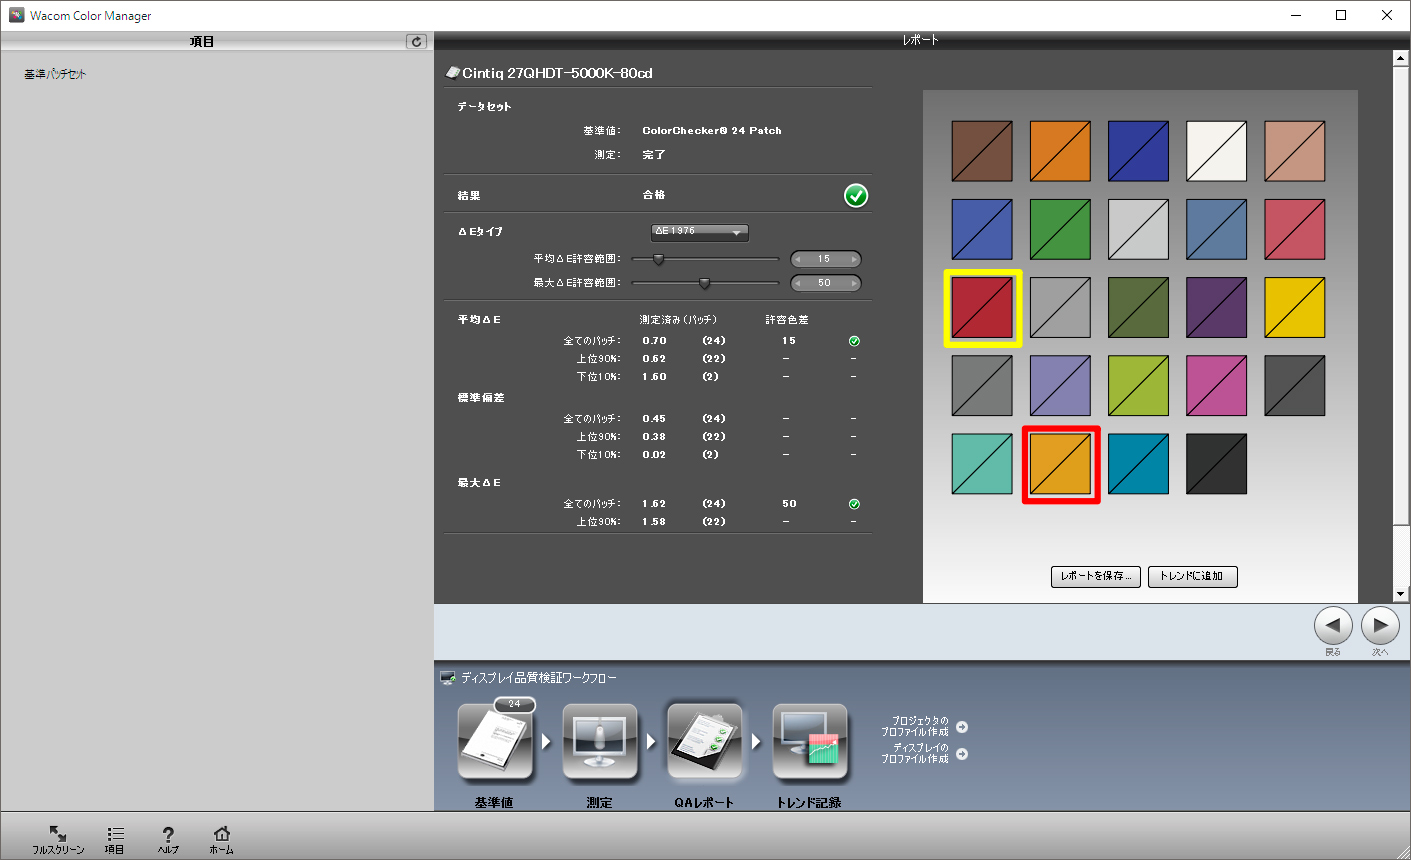Click the green check beside 最大ΔE tolerance 50
The height and width of the screenshot is (860, 1411).
[854, 504]
